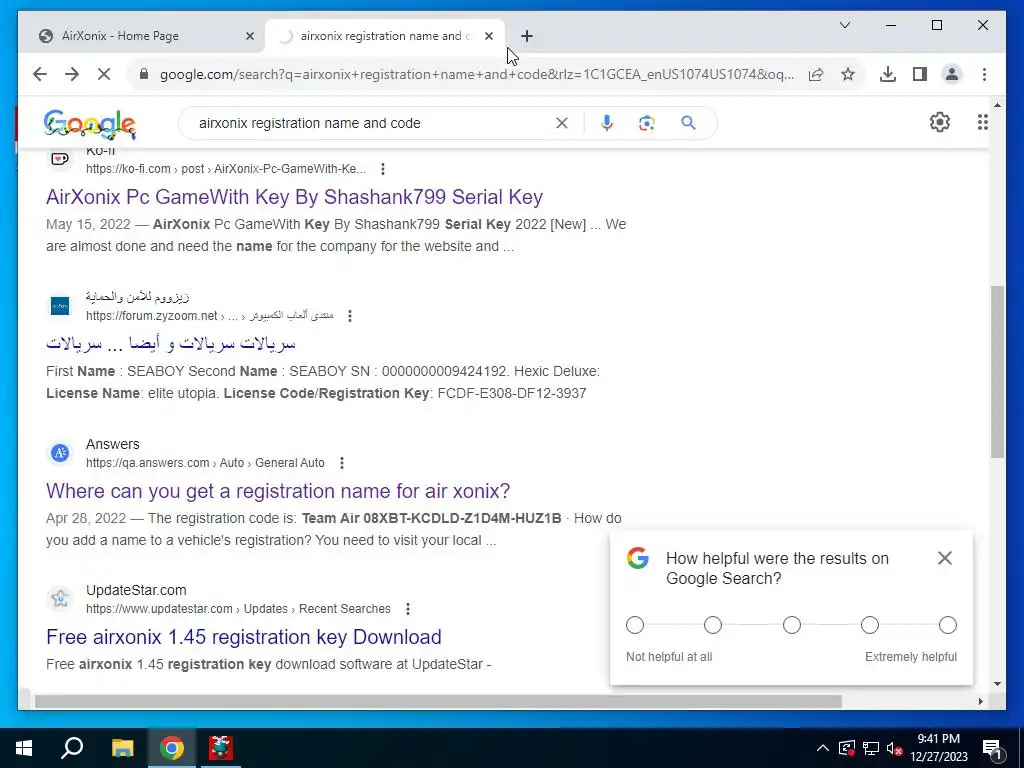Start voice search with the microphone
Screen dimensions: 1024x768
coord(607,123)
